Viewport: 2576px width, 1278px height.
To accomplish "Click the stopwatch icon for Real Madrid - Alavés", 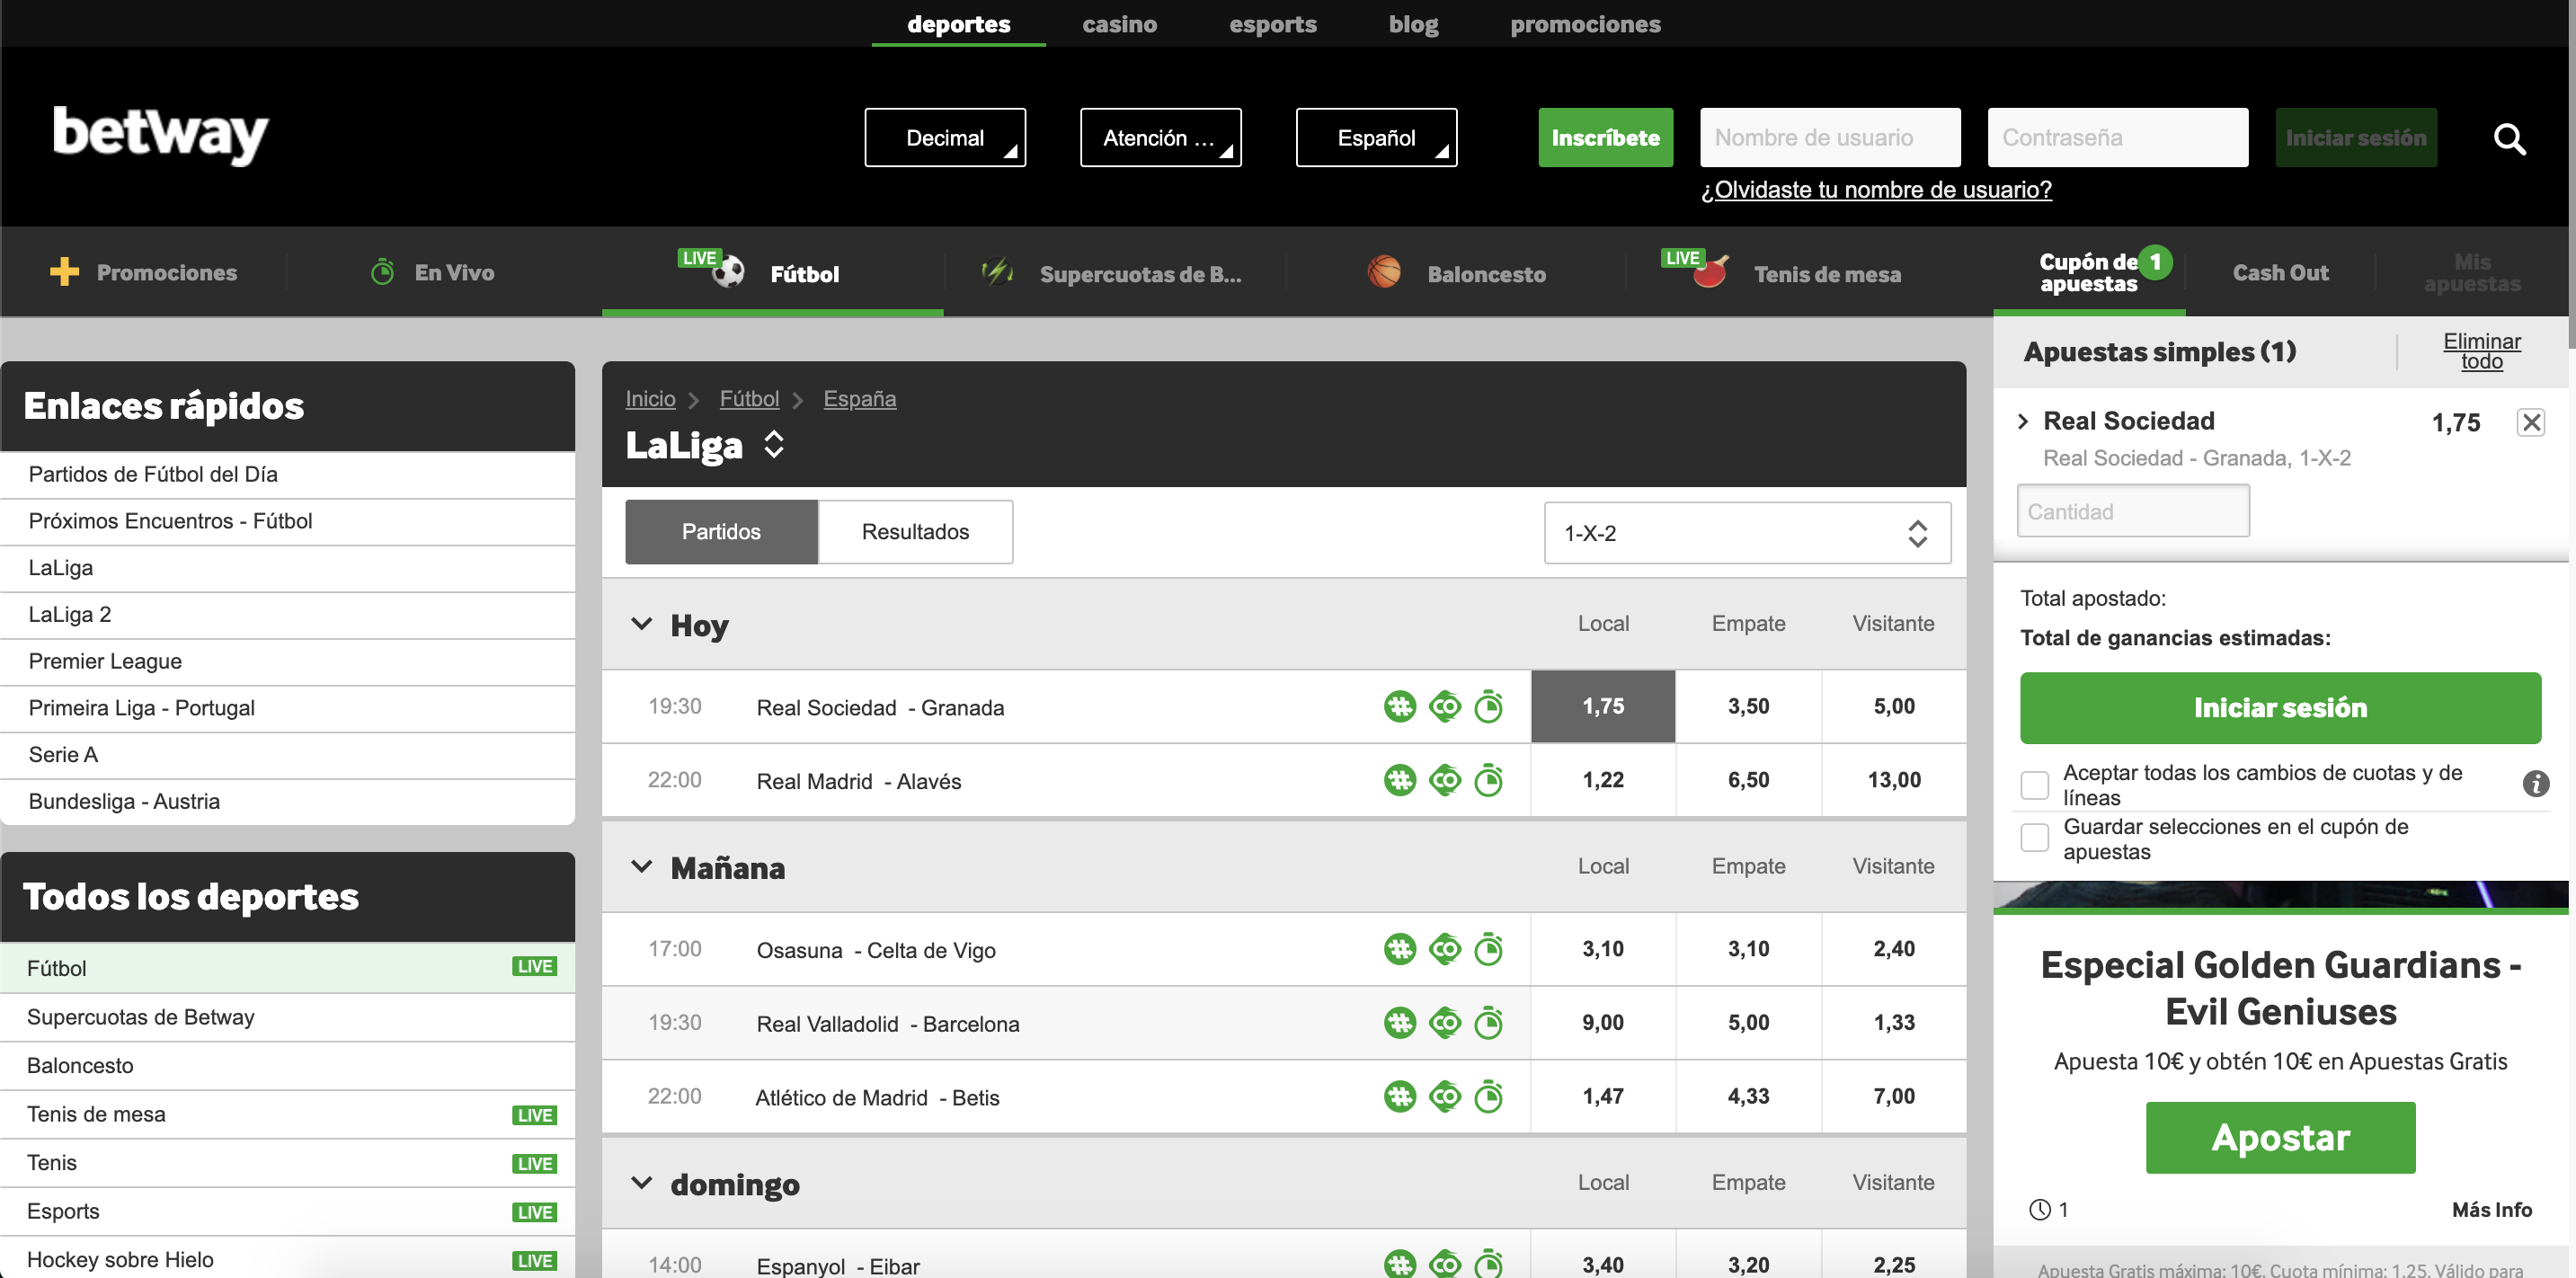I will pyautogui.click(x=1489, y=779).
